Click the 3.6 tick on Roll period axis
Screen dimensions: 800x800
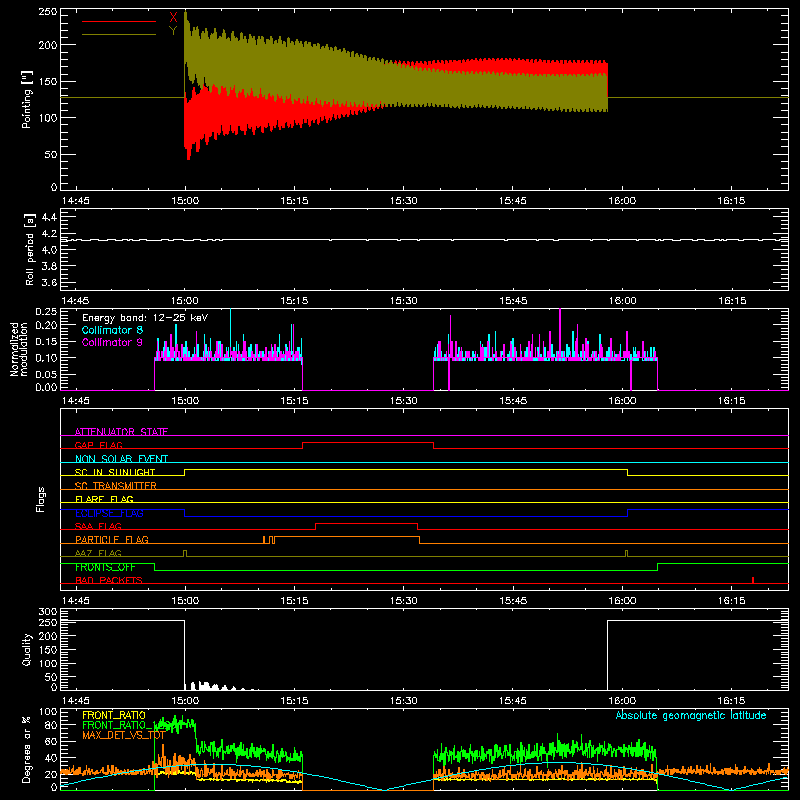[x=49, y=282]
